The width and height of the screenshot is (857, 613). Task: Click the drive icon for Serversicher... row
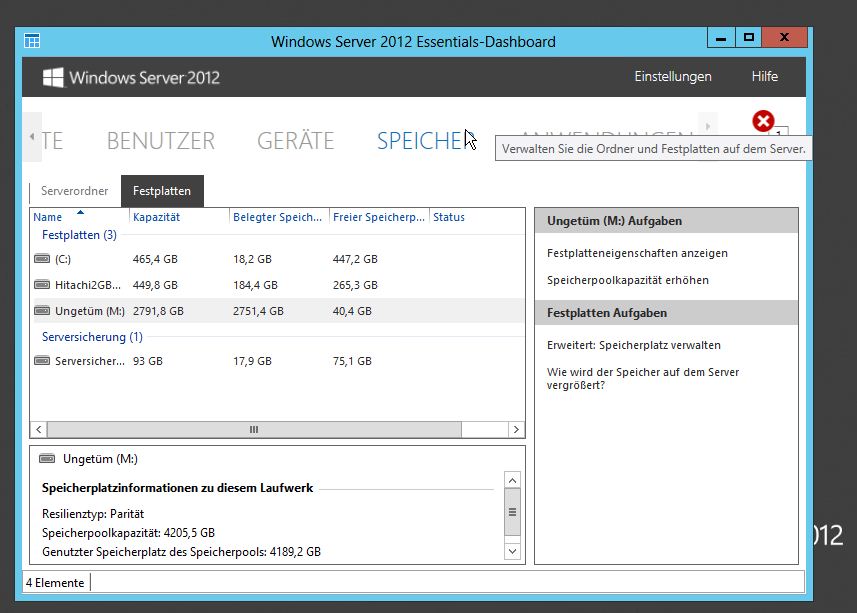42,361
